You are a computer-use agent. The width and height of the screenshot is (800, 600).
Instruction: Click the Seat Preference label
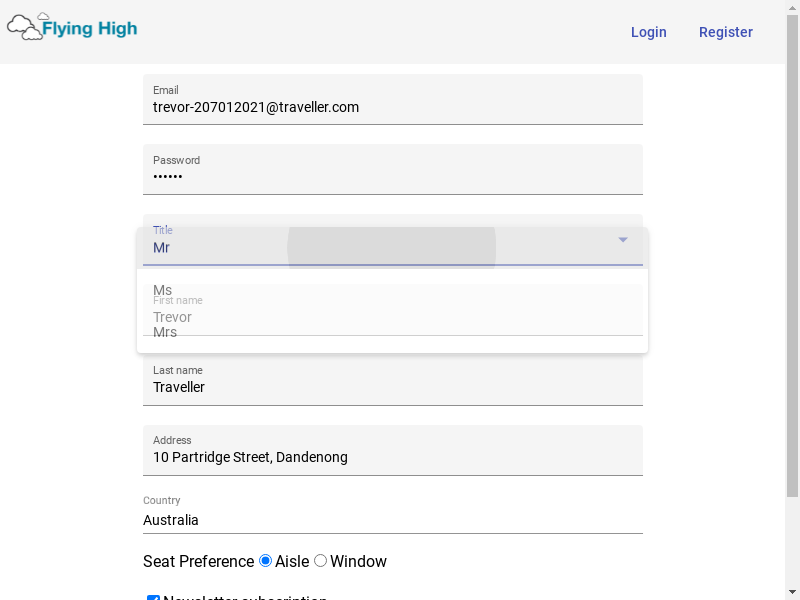tap(198, 562)
